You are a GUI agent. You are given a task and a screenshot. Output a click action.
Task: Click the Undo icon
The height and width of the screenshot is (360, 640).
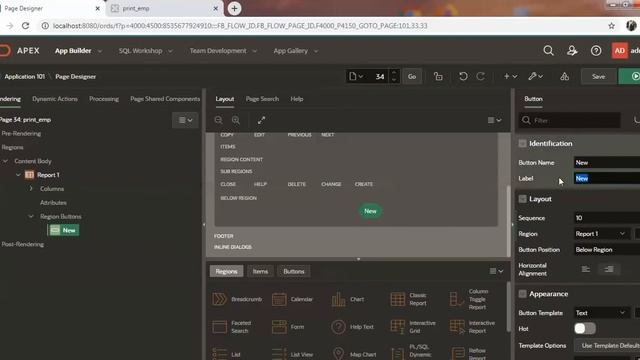pyautogui.click(x=463, y=76)
